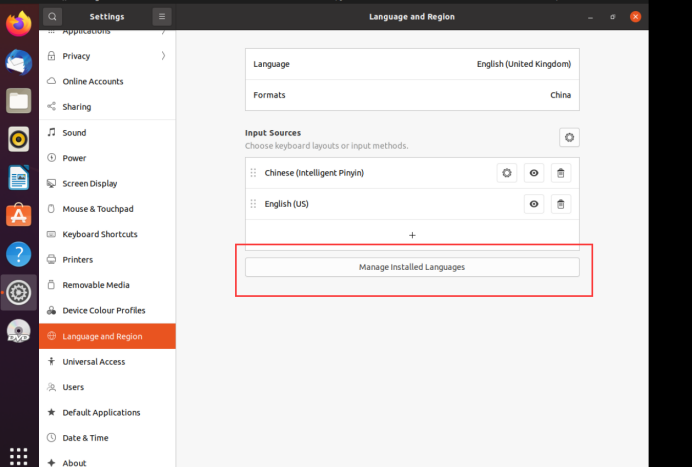Open Help from the dock
This screenshot has height=468, width=692.
(19, 254)
